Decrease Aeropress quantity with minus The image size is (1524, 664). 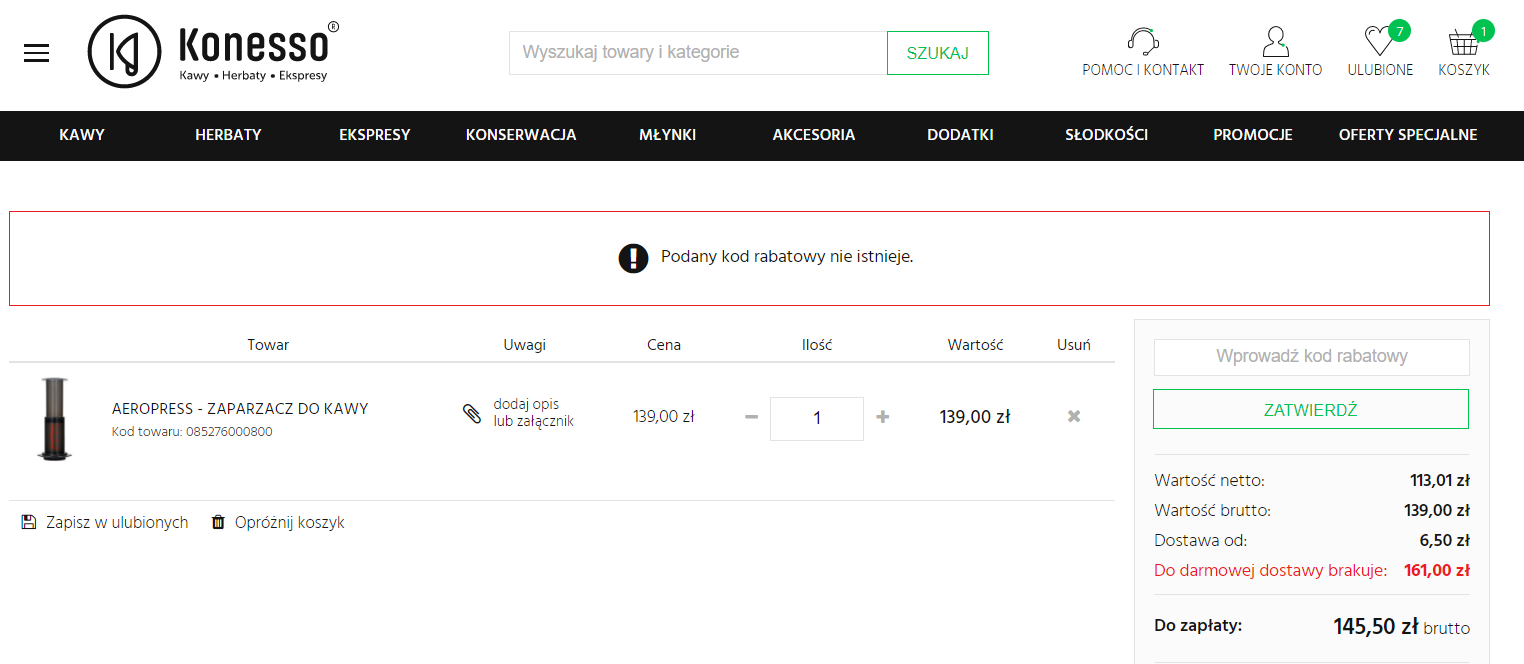[x=752, y=417]
